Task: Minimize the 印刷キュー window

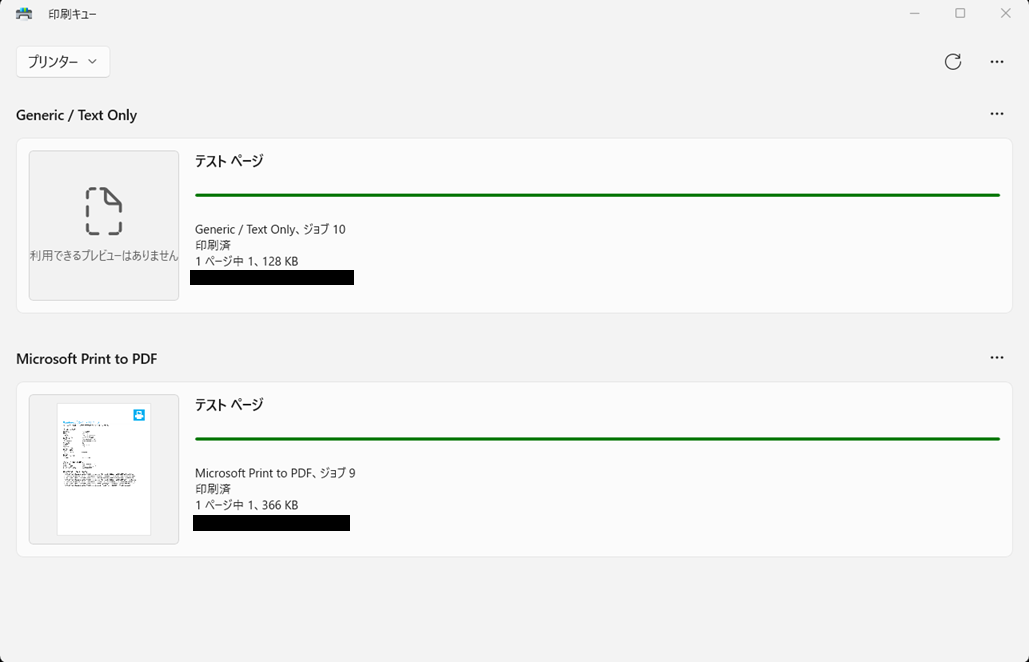Action: coord(915,14)
